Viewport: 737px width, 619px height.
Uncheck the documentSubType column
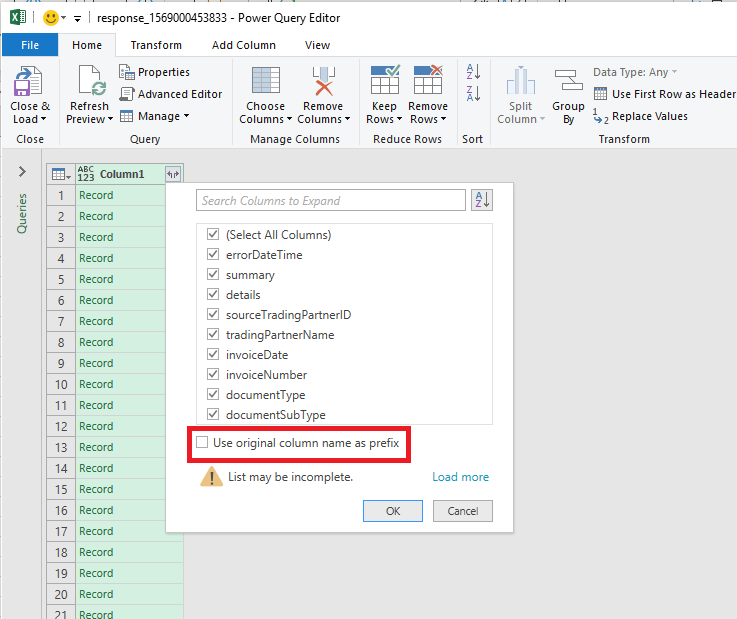pos(213,414)
